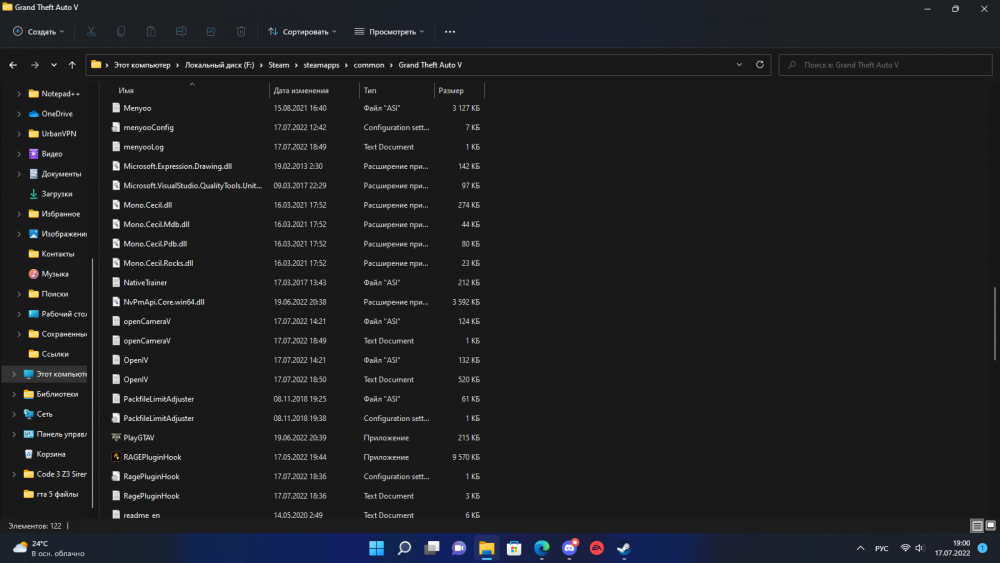Viewport: 1000px width, 563px height.
Task: Click the file list vertical scrollbar
Action: [995, 323]
